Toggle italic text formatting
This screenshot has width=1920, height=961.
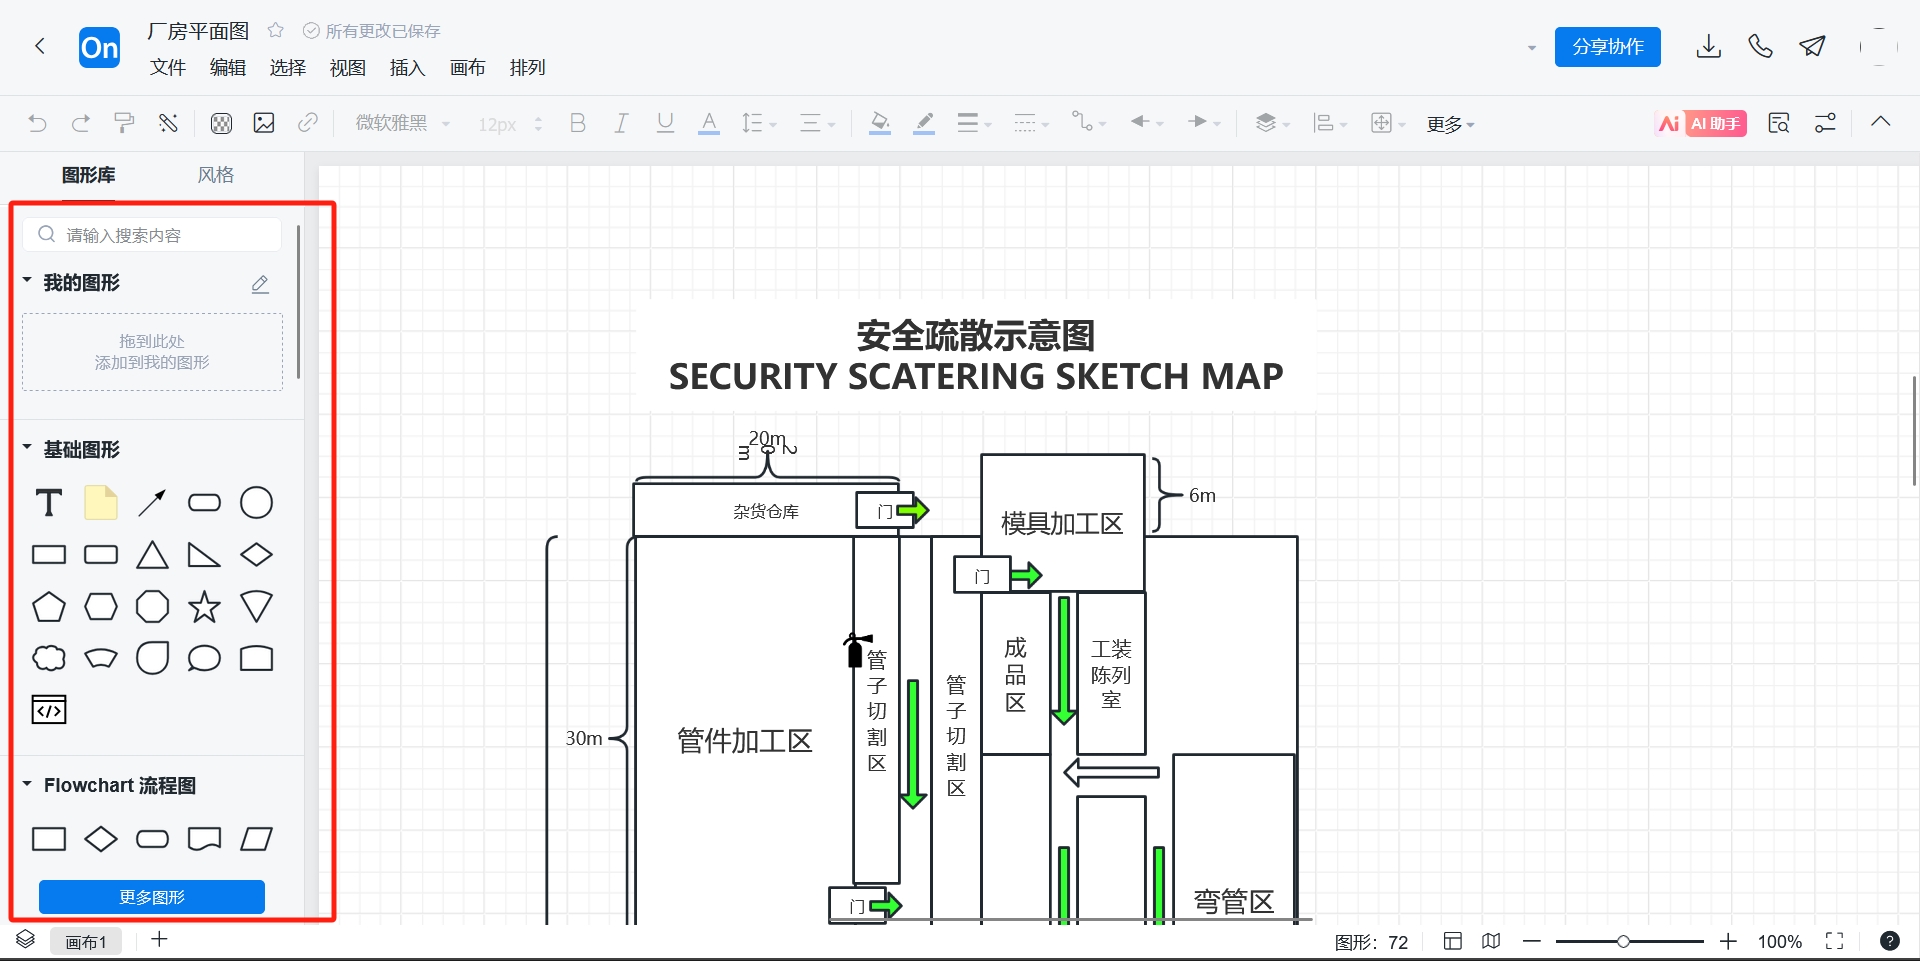pyautogui.click(x=621, y=123)
